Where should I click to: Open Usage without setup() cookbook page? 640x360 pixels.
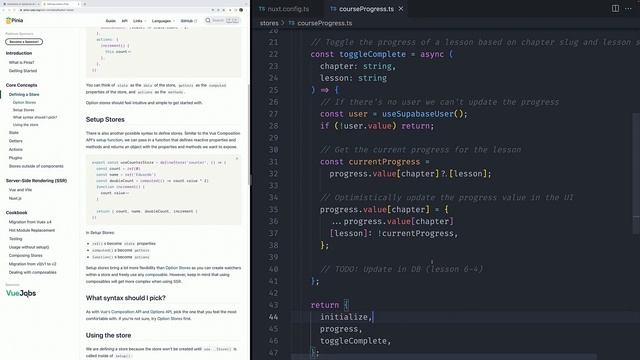click(29, 247)
